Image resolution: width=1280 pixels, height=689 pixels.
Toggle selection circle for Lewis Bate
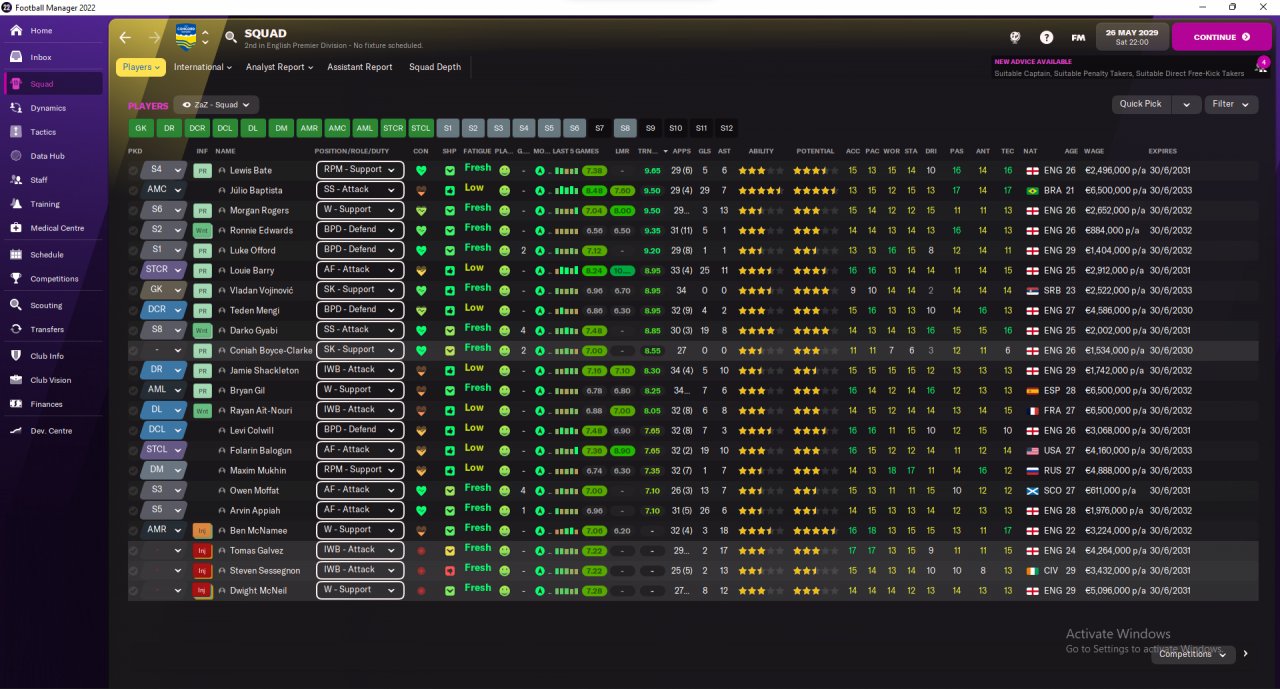[x=134, y=171]
